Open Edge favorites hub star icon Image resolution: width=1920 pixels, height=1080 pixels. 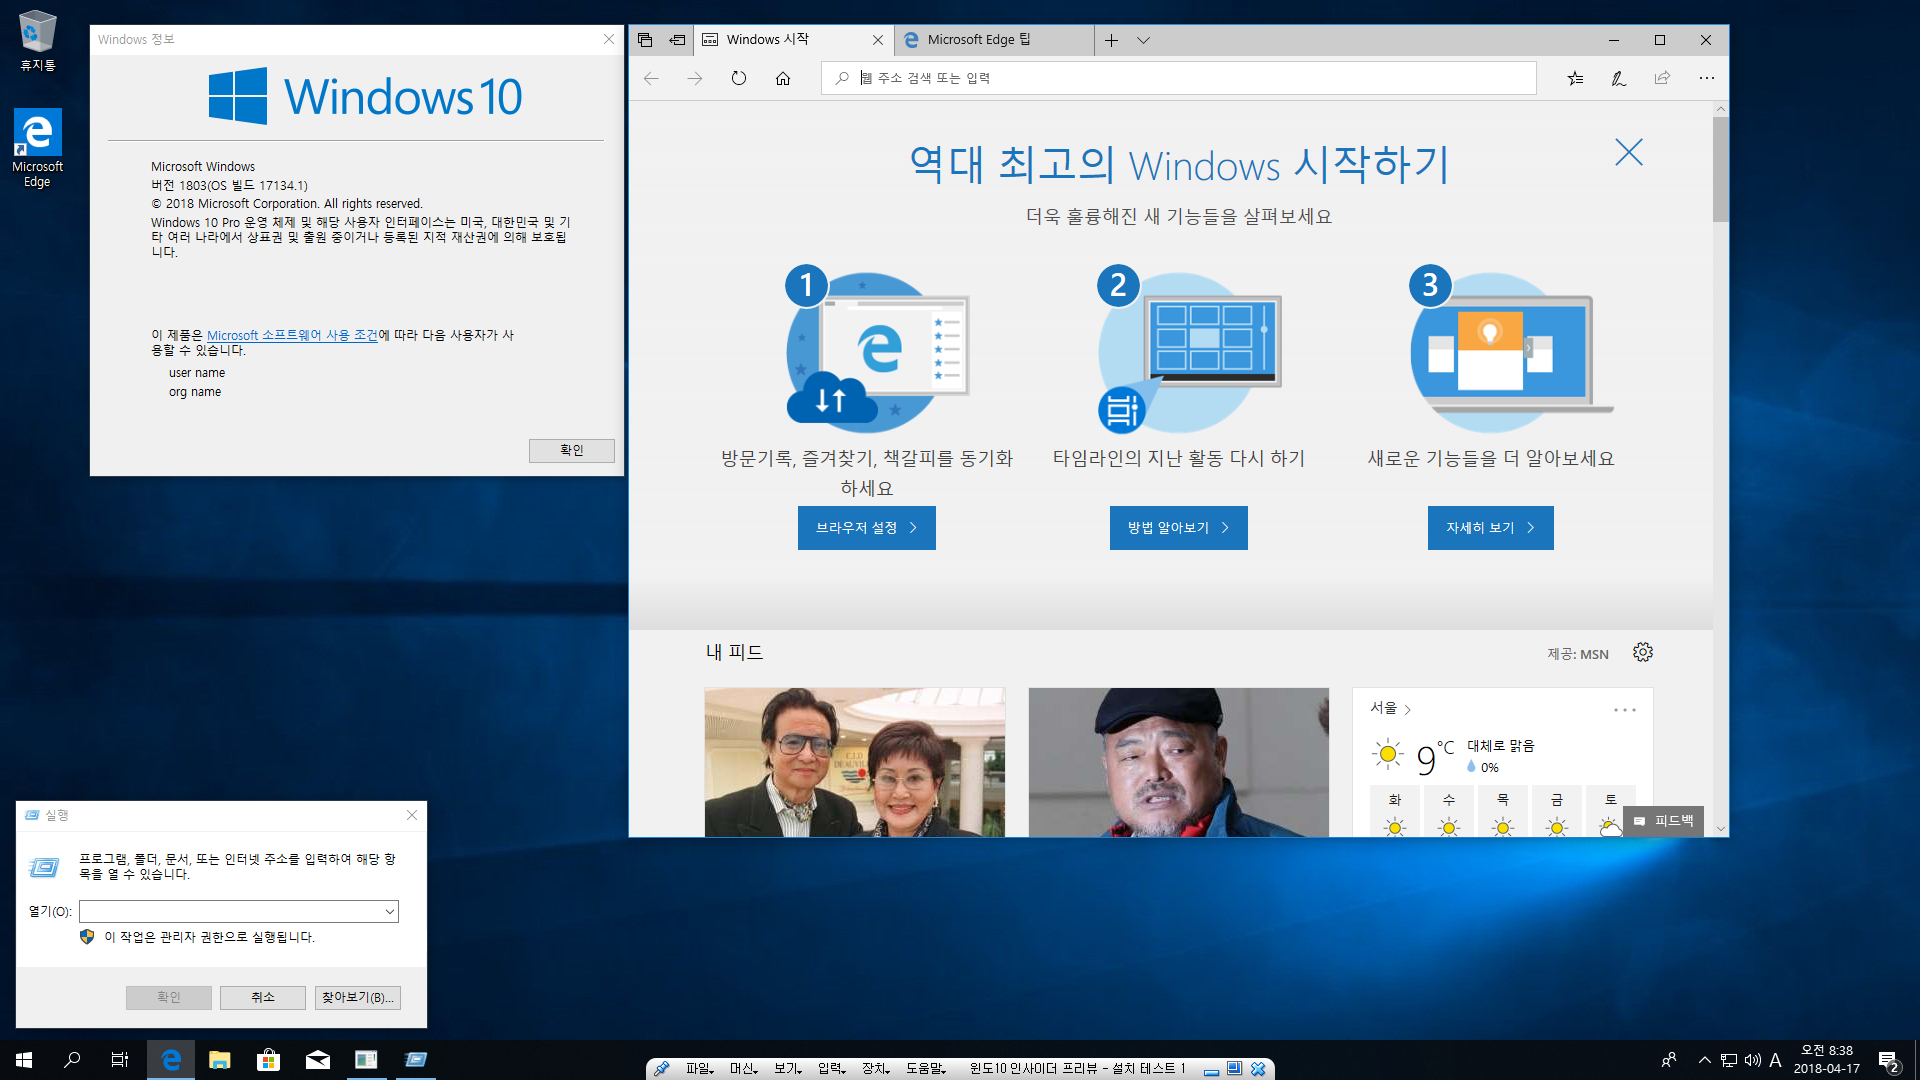pyautogui.click(x=1575, y=78)
